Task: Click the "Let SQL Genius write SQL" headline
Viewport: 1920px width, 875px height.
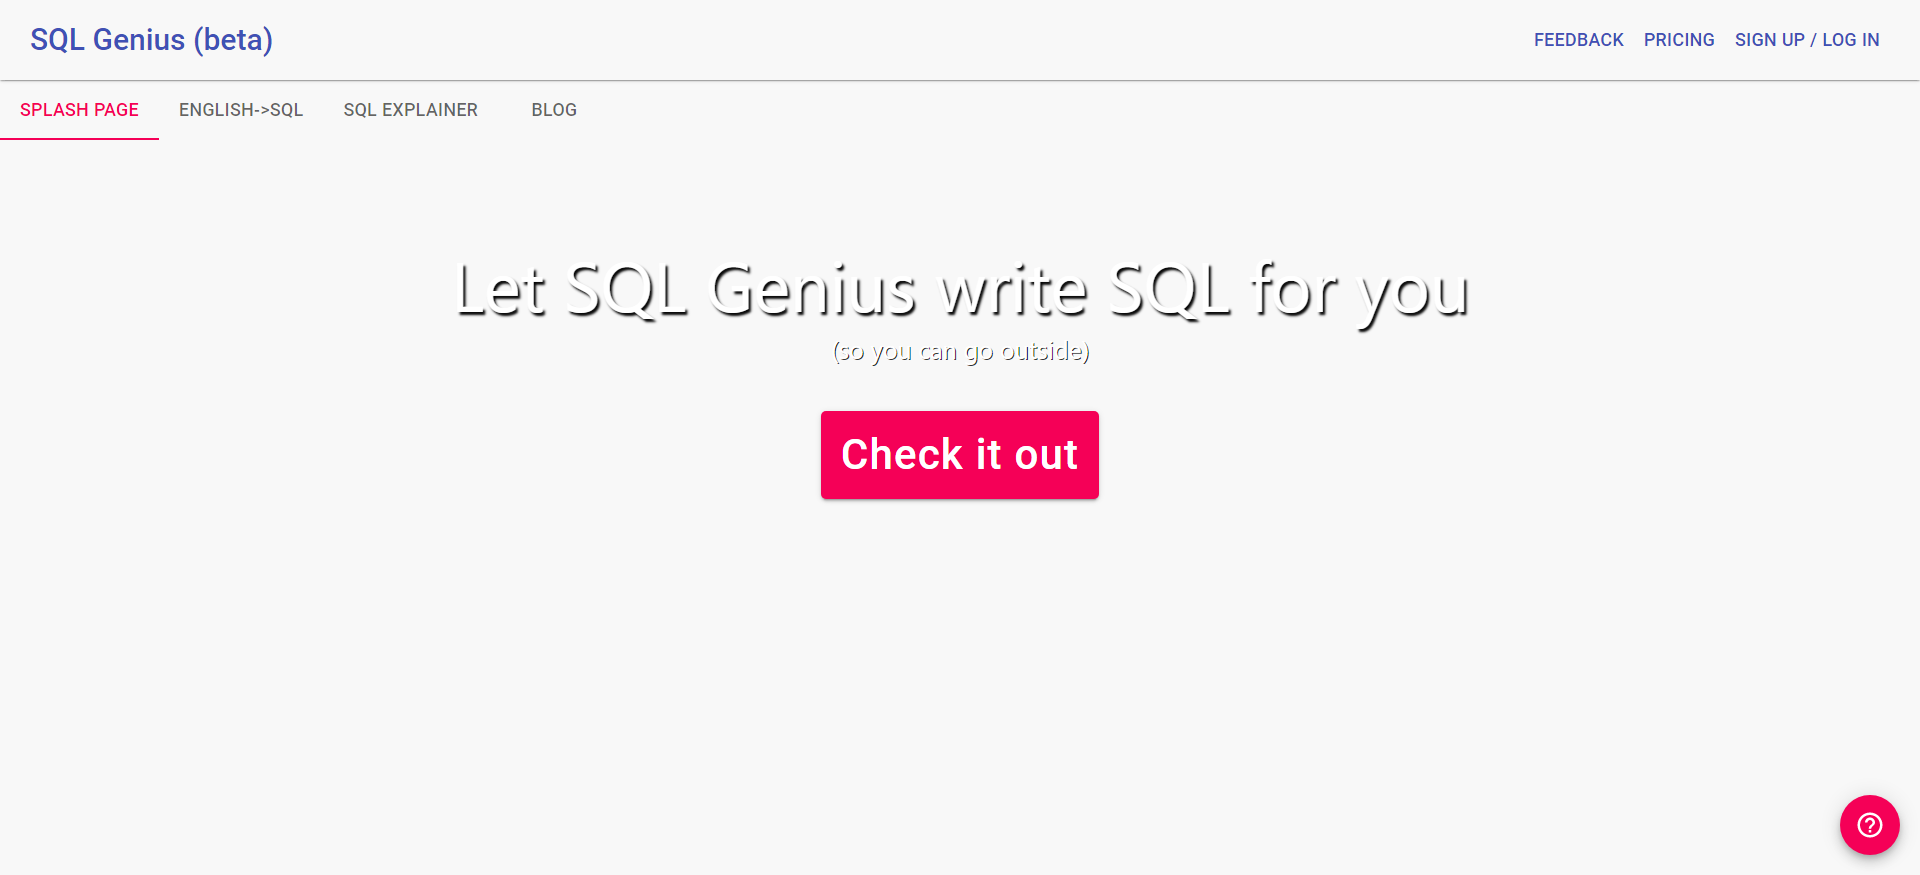Action: 961,291
